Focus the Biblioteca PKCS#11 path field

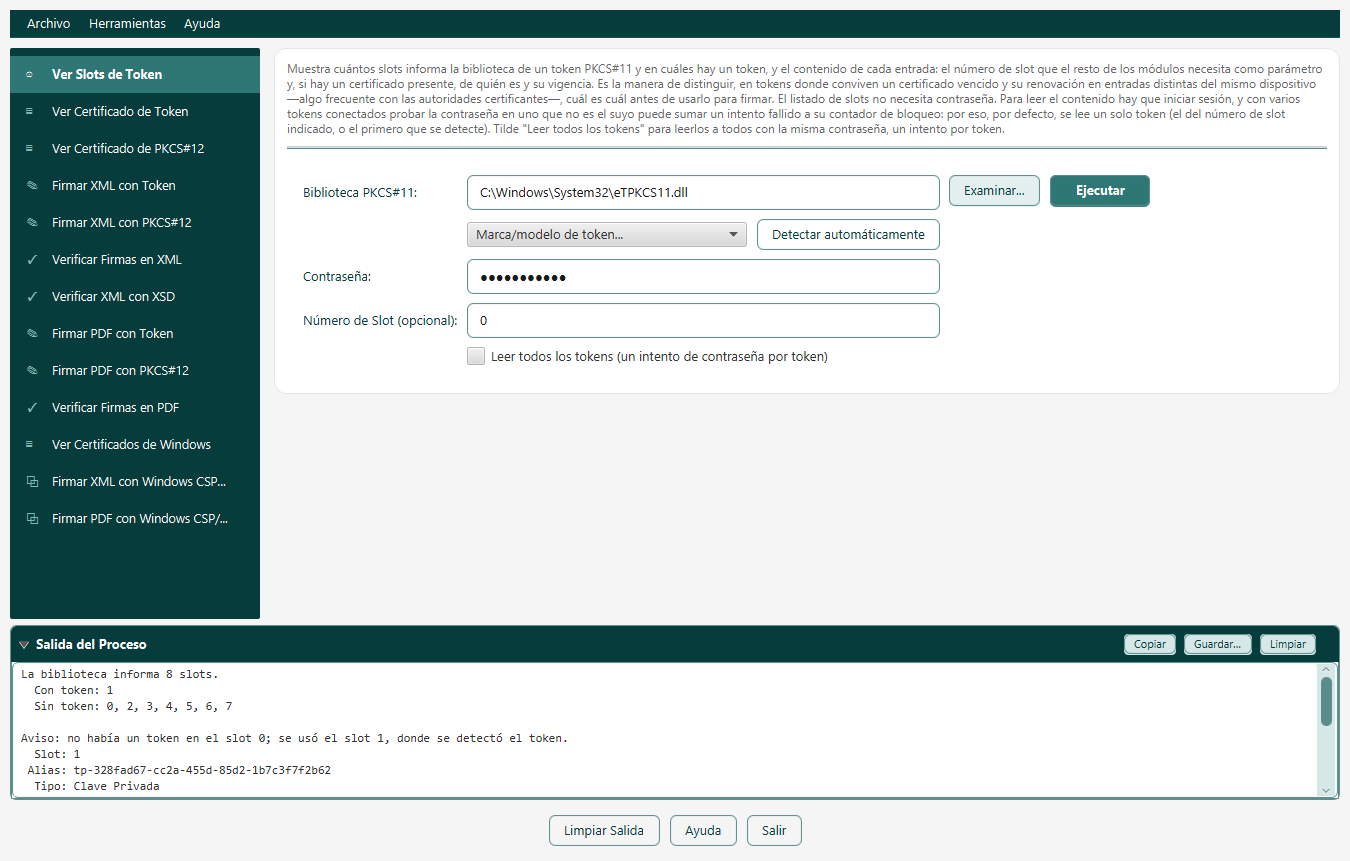tap(703, 192)
